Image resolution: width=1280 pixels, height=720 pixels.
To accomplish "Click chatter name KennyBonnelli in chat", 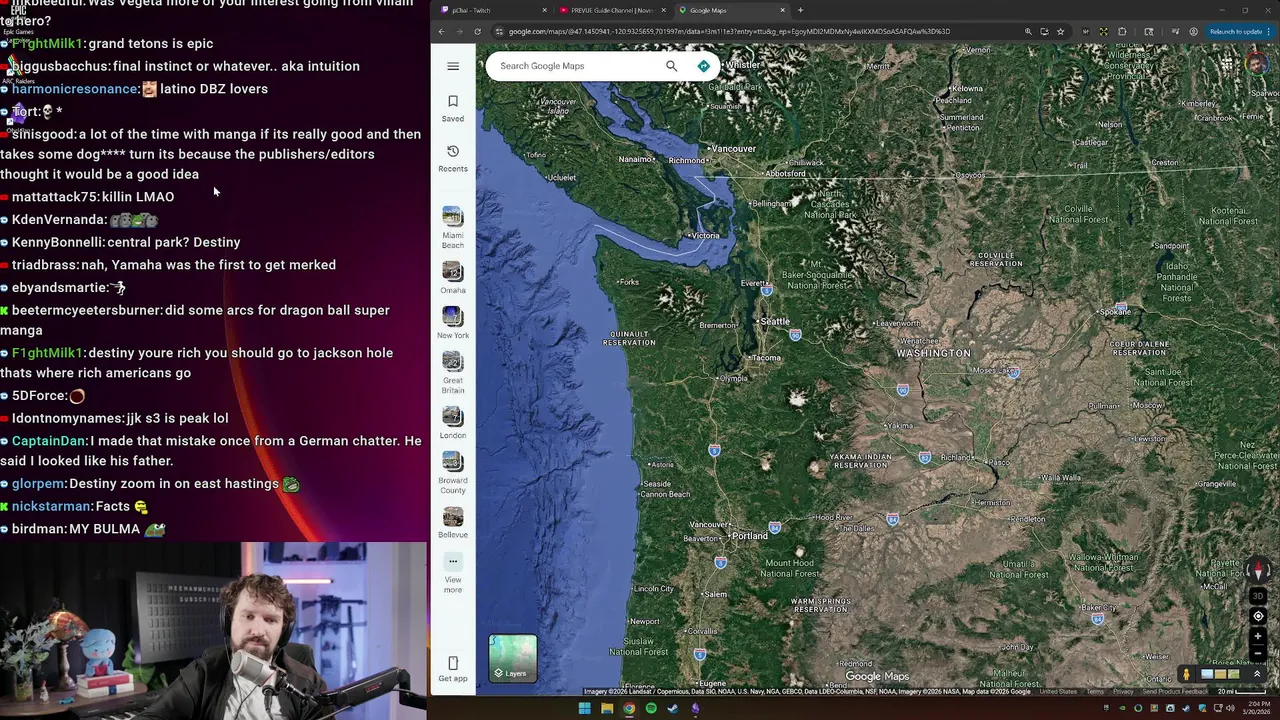I will tap(57, 242).
